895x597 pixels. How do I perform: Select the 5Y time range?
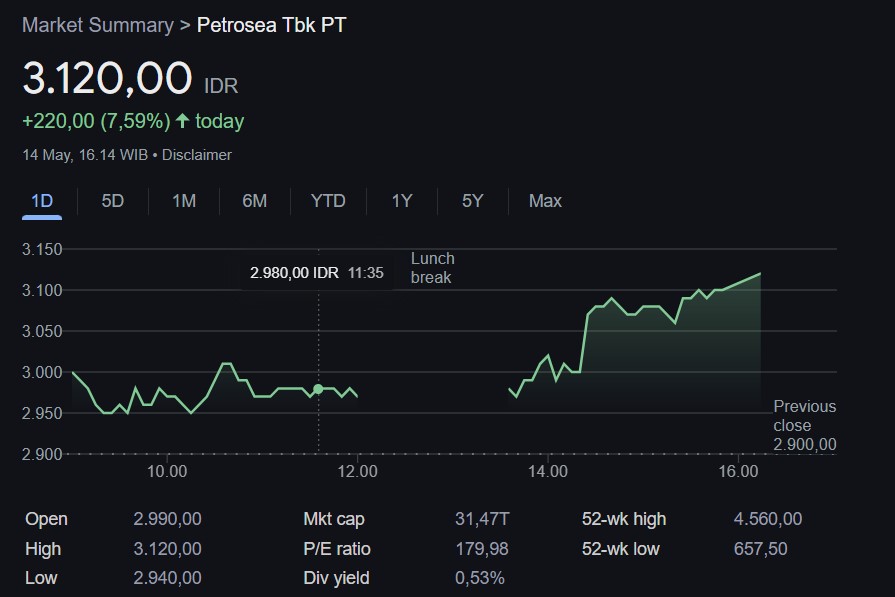(x=473, y=201)
